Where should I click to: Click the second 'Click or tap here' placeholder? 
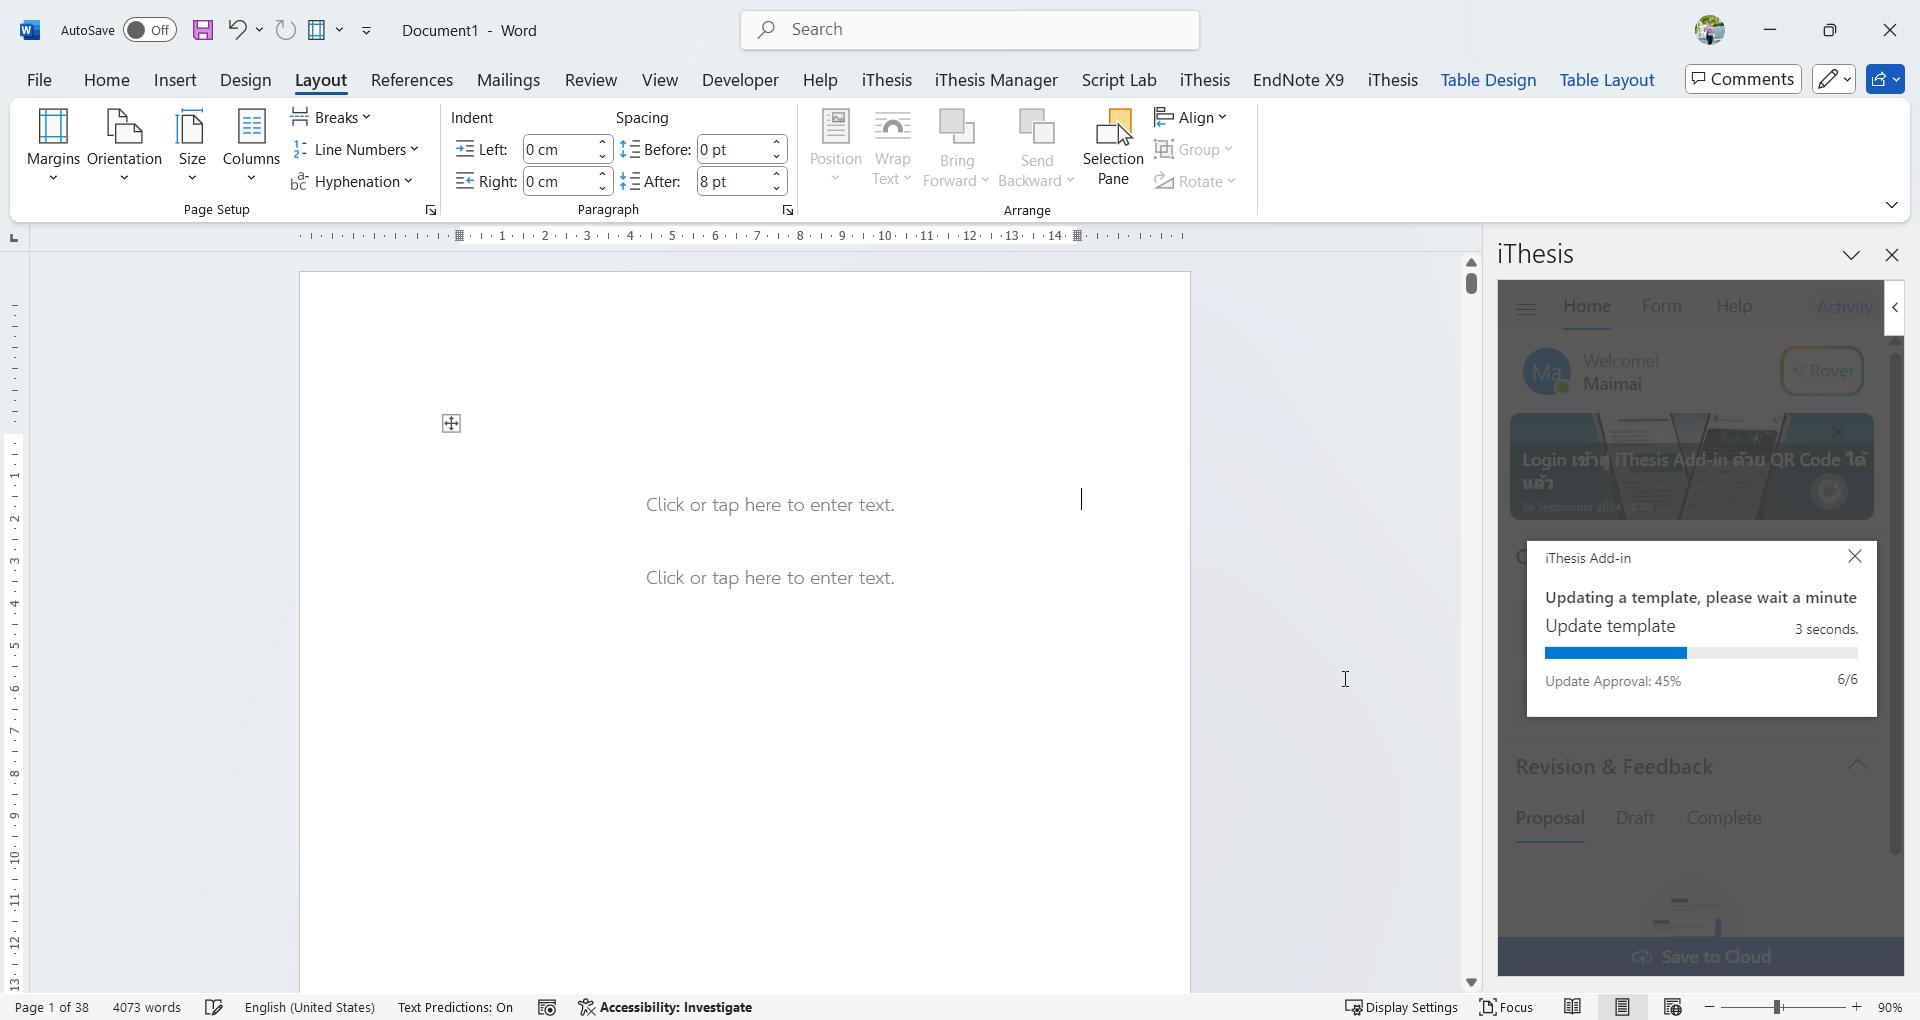(770, 578)
